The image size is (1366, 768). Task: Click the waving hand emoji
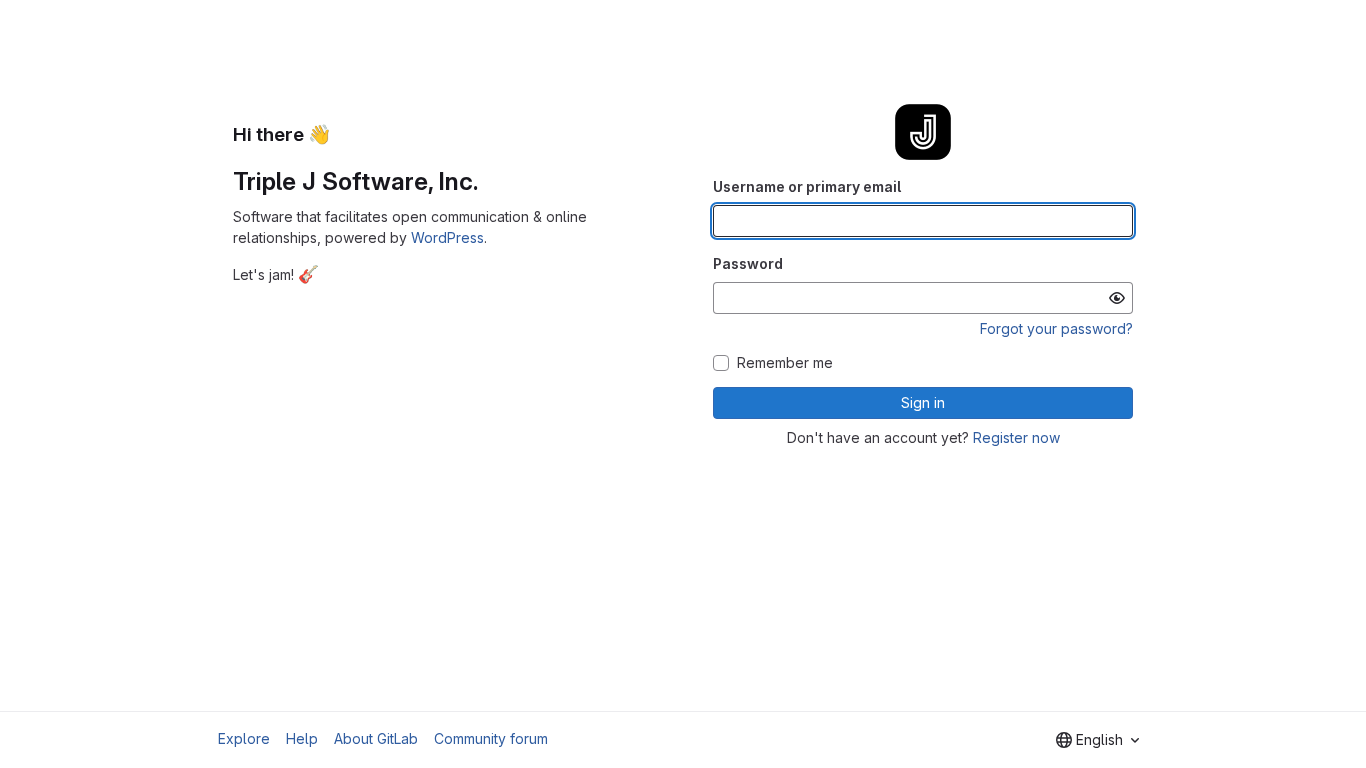point(319,134)
